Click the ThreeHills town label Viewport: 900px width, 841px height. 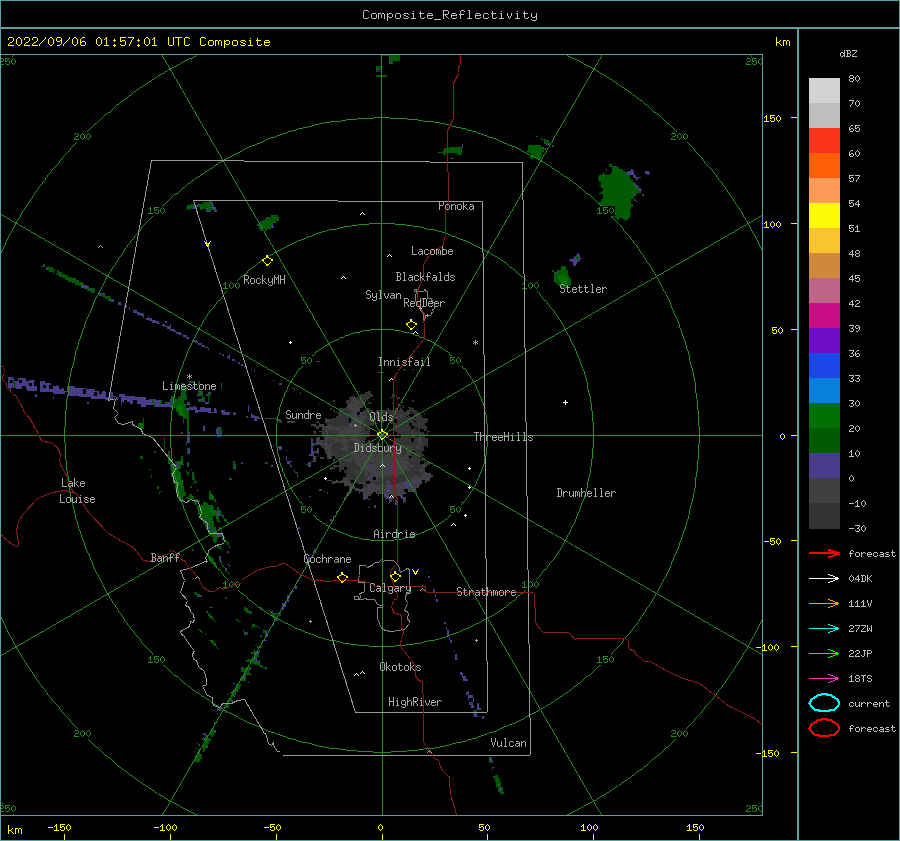tap(503, 437)
